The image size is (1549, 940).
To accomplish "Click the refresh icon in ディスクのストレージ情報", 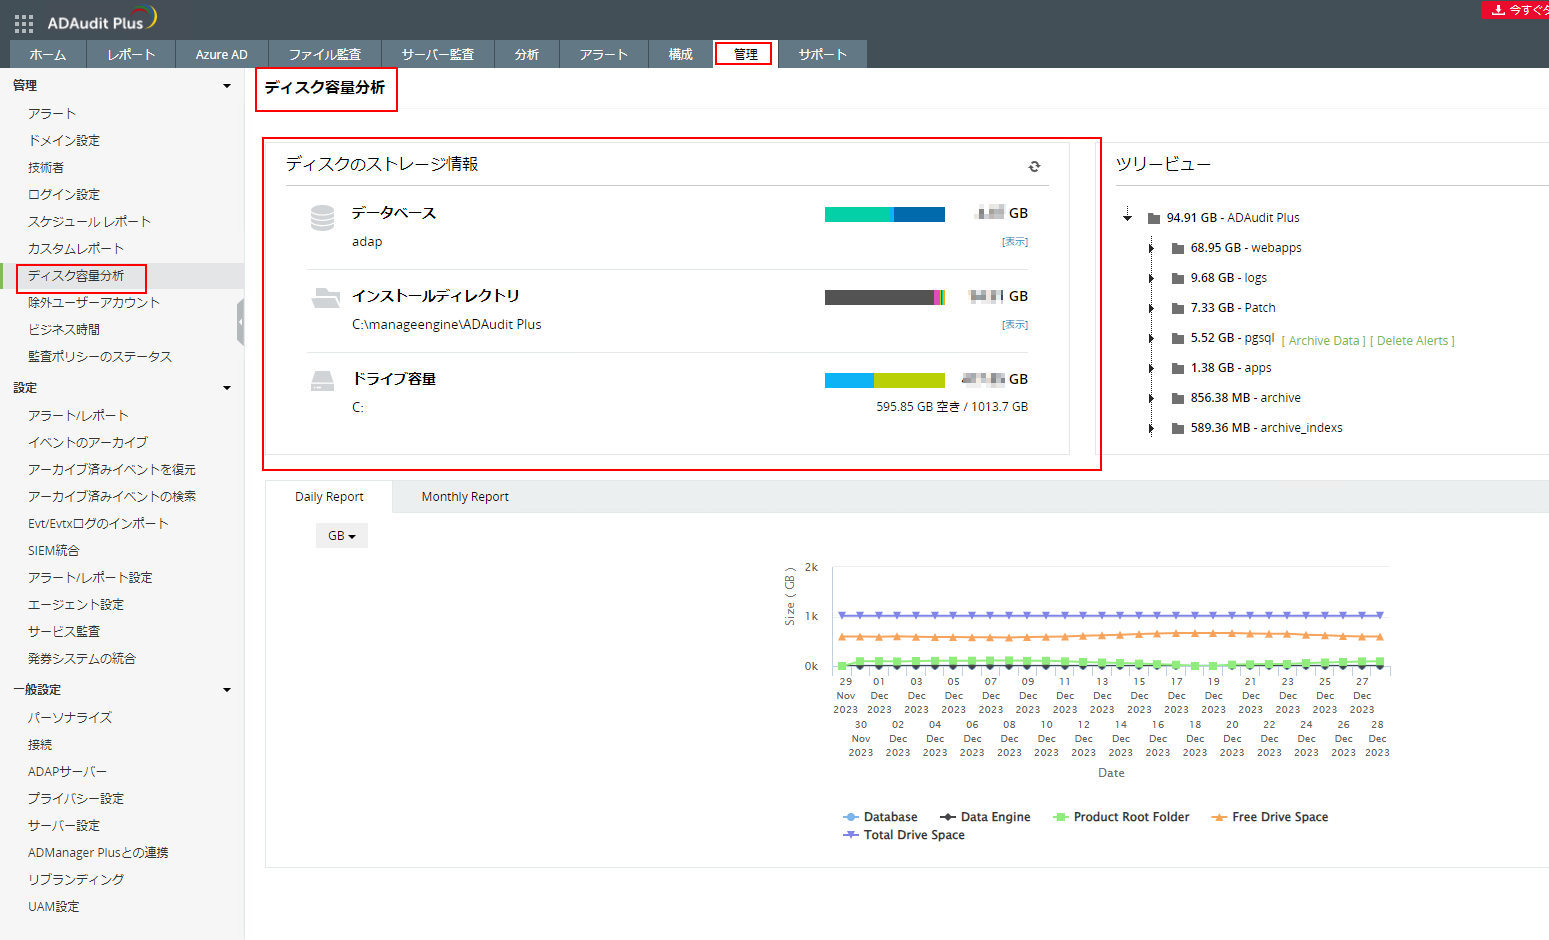I will pyautogui.click(x=1034, y=166).
